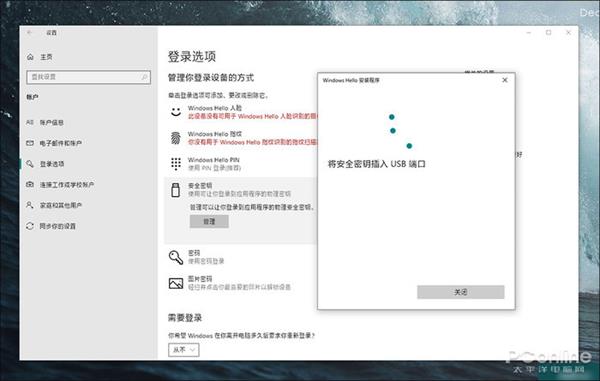Go to 同步你的设置 in sidebar
This screenshot has height=381, width=600.
[58, 226]
